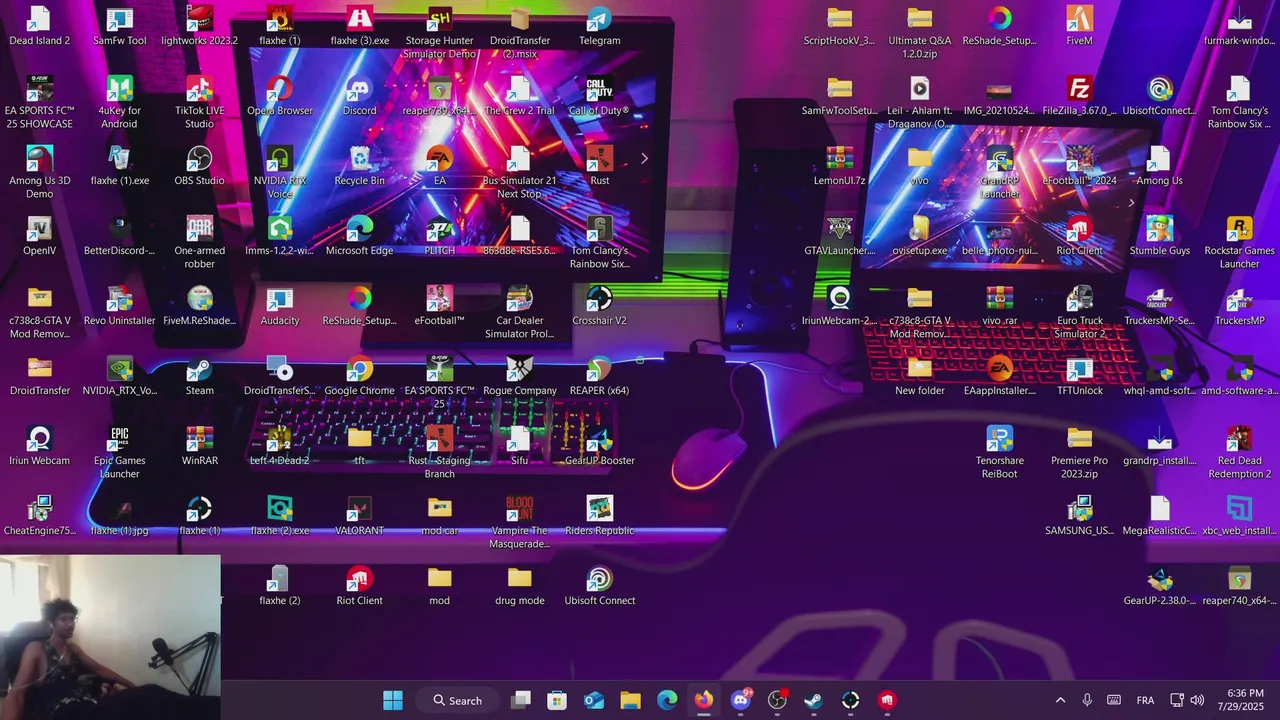Image resolution: width=1280 pixels, height=720 pixels.
Task: Select the New folder icon
Action: [x=919, y=377]
